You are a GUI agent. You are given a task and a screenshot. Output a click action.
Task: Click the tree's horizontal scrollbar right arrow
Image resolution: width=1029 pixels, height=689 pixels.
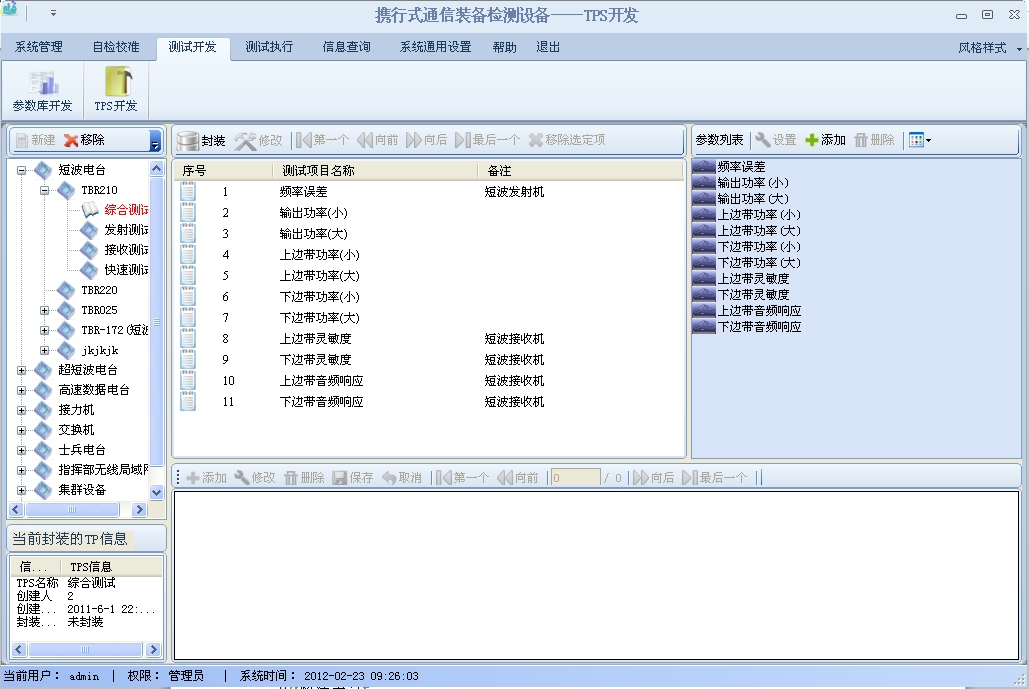(x=139, y=510)
